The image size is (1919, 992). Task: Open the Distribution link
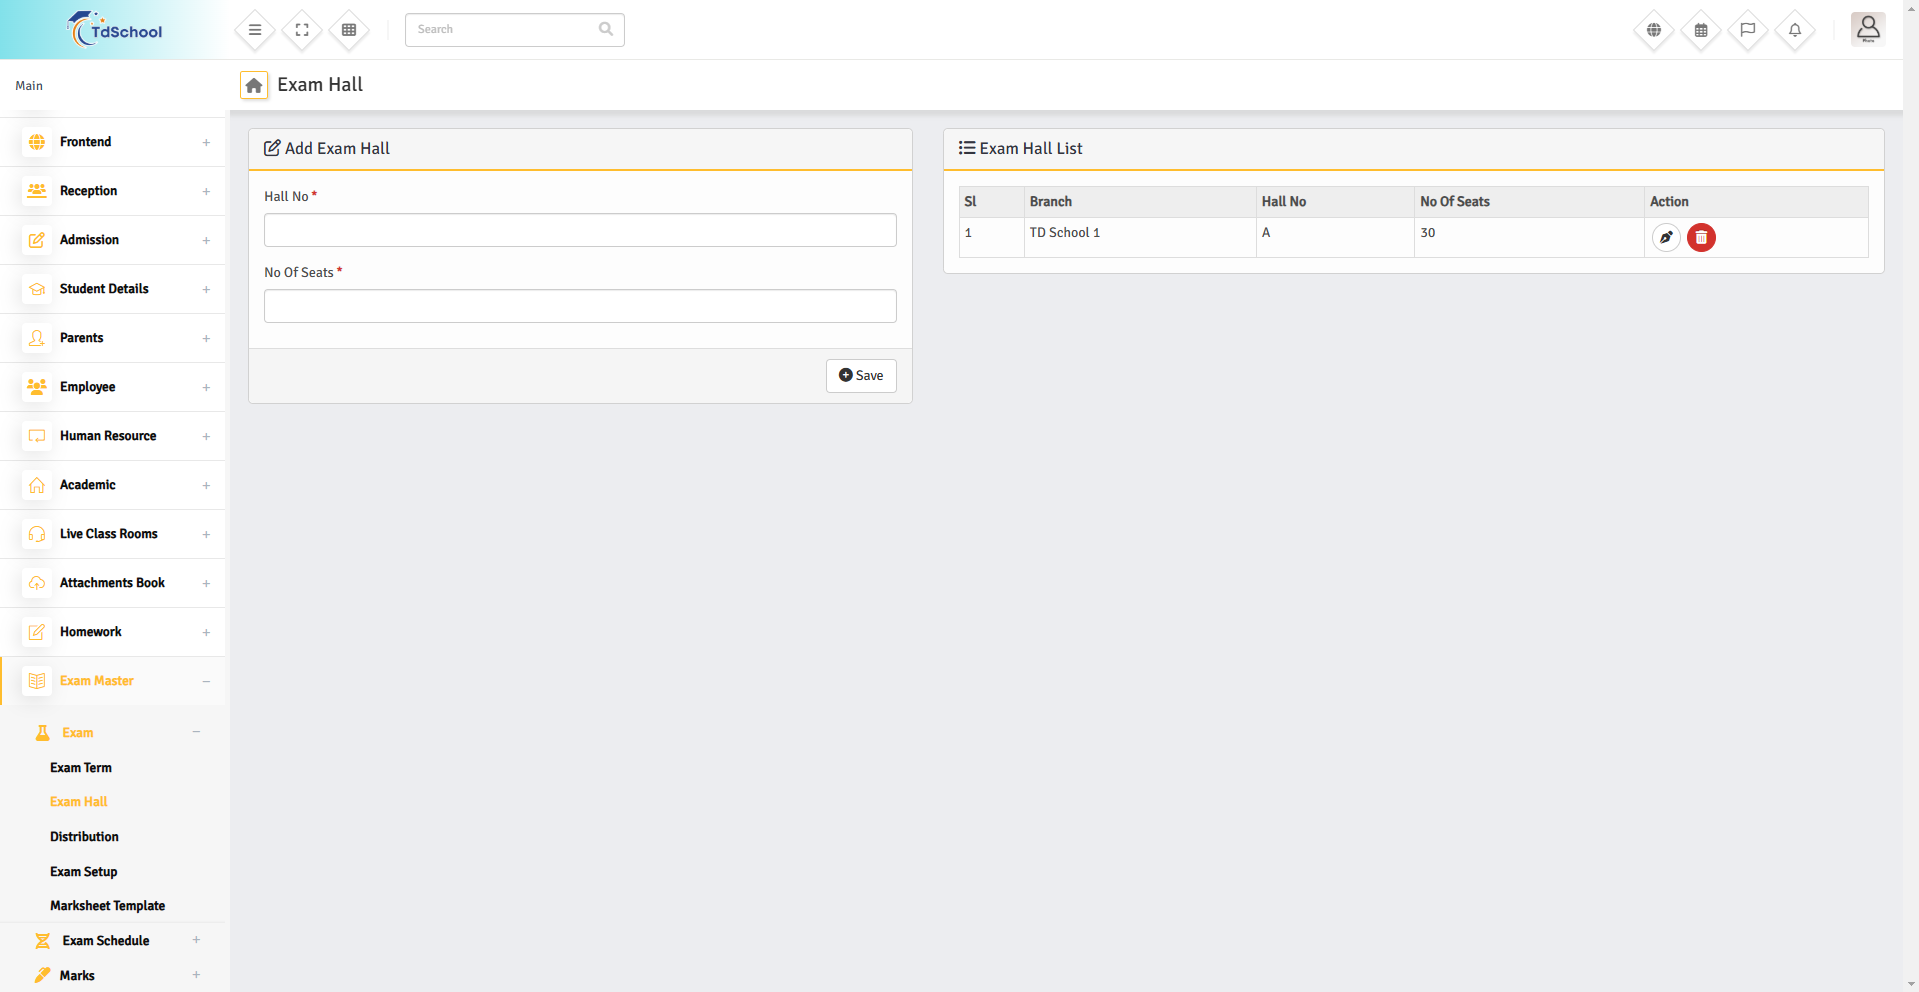click(x=84, y=837)
